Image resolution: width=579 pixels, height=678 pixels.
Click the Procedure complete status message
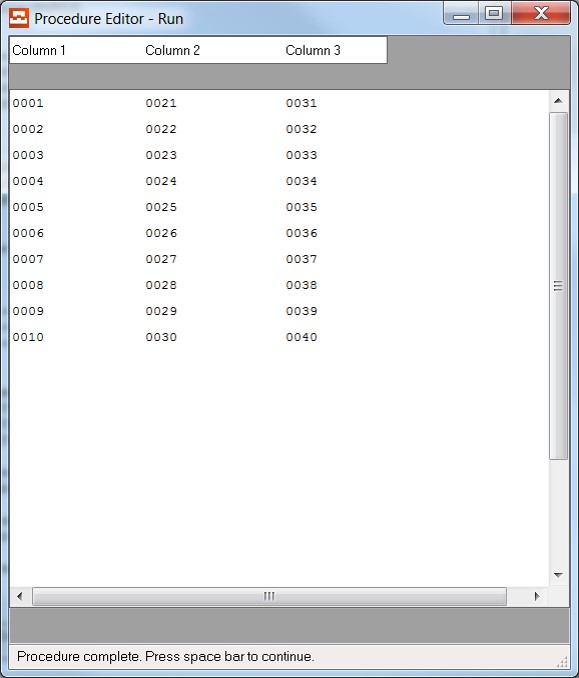(x=165, y=656)
